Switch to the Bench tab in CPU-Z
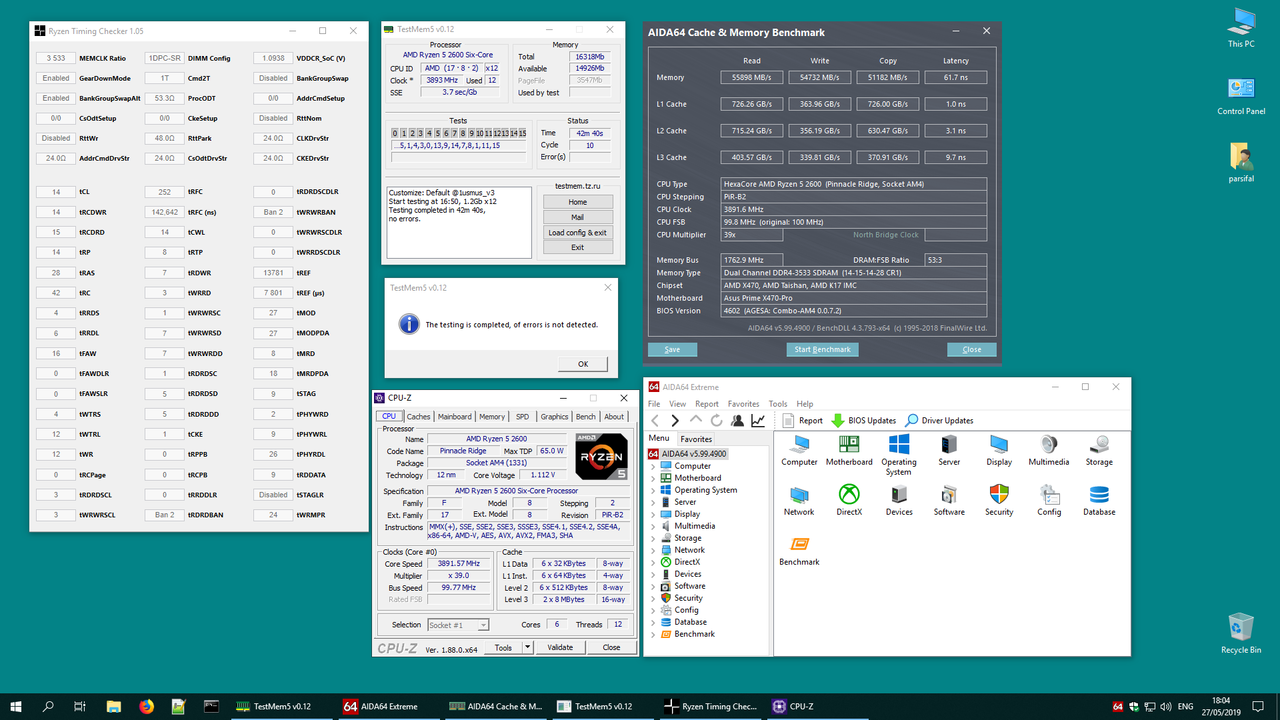 coord(586,417)
